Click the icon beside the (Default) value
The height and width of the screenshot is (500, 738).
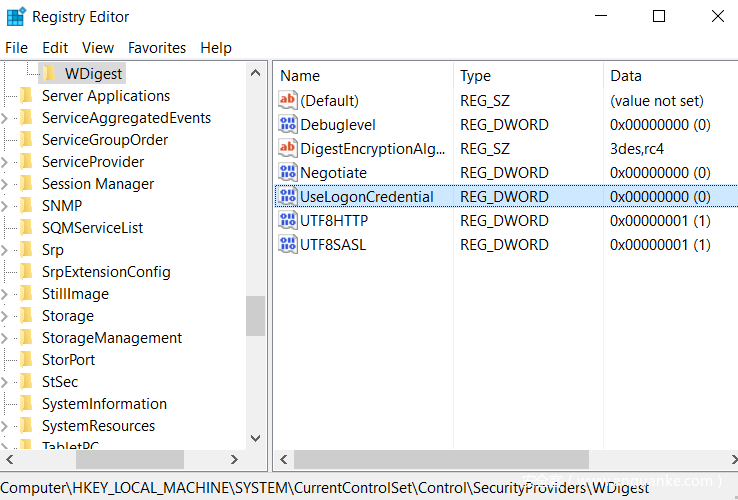coord(288,101)
